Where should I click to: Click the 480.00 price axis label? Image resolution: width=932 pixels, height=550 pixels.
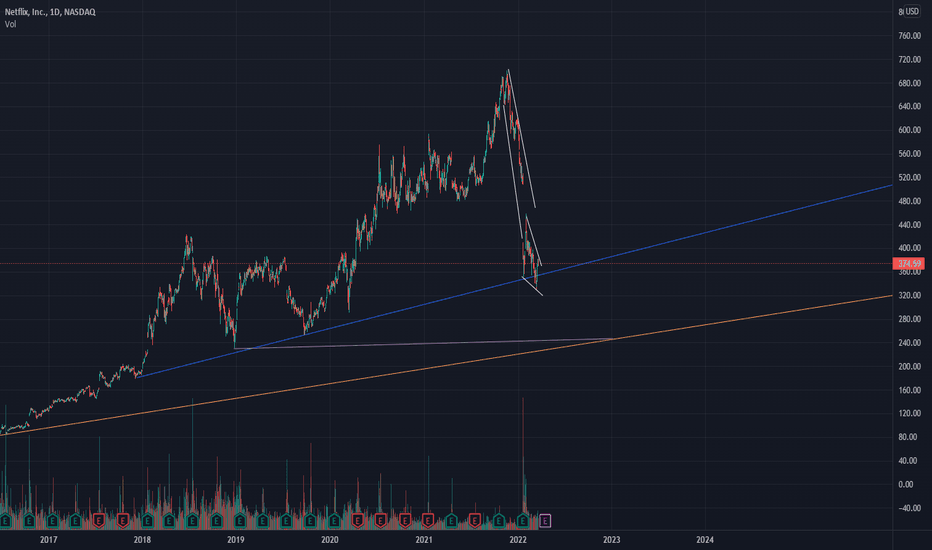909,202
